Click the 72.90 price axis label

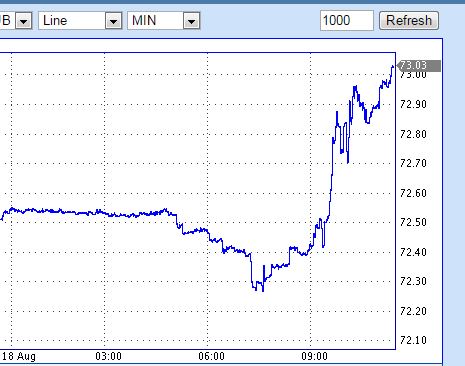point(413,105)
